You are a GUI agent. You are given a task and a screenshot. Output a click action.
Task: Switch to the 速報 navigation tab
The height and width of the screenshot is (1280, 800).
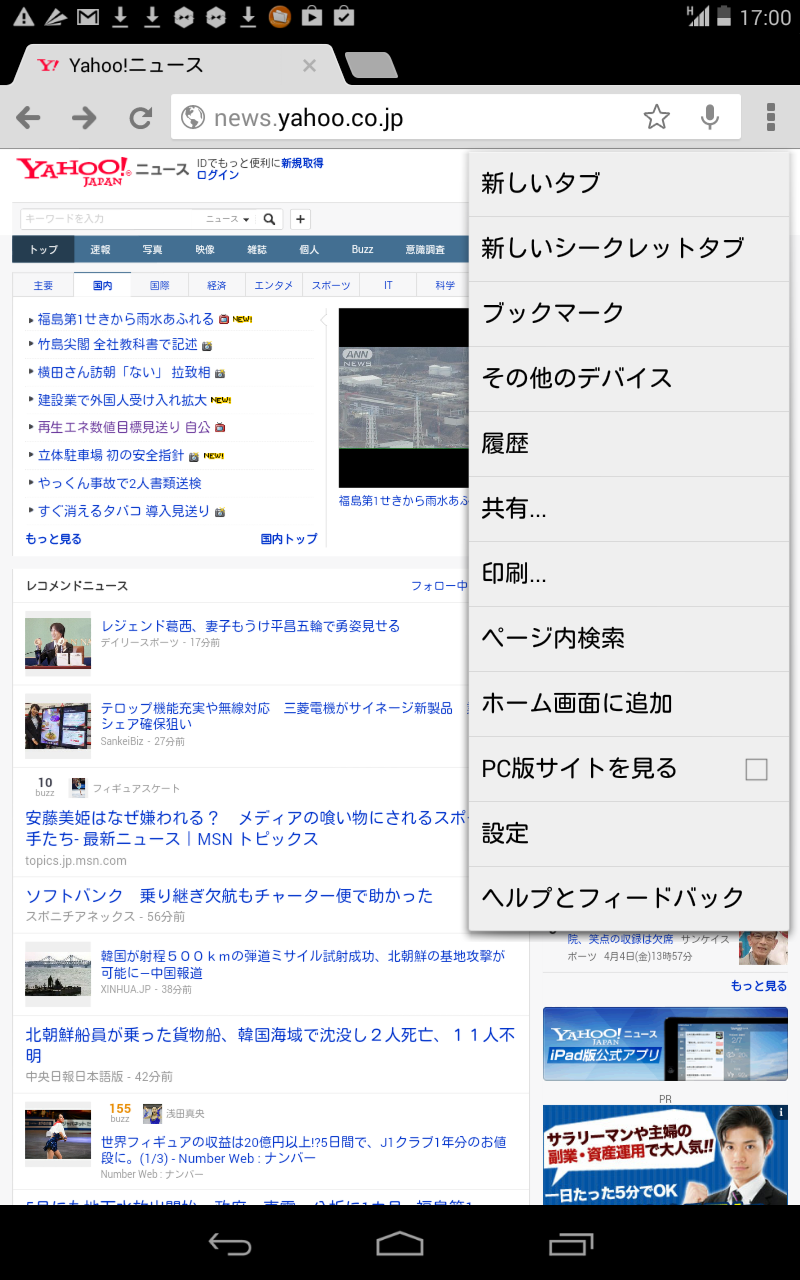(x=100, y=249)
